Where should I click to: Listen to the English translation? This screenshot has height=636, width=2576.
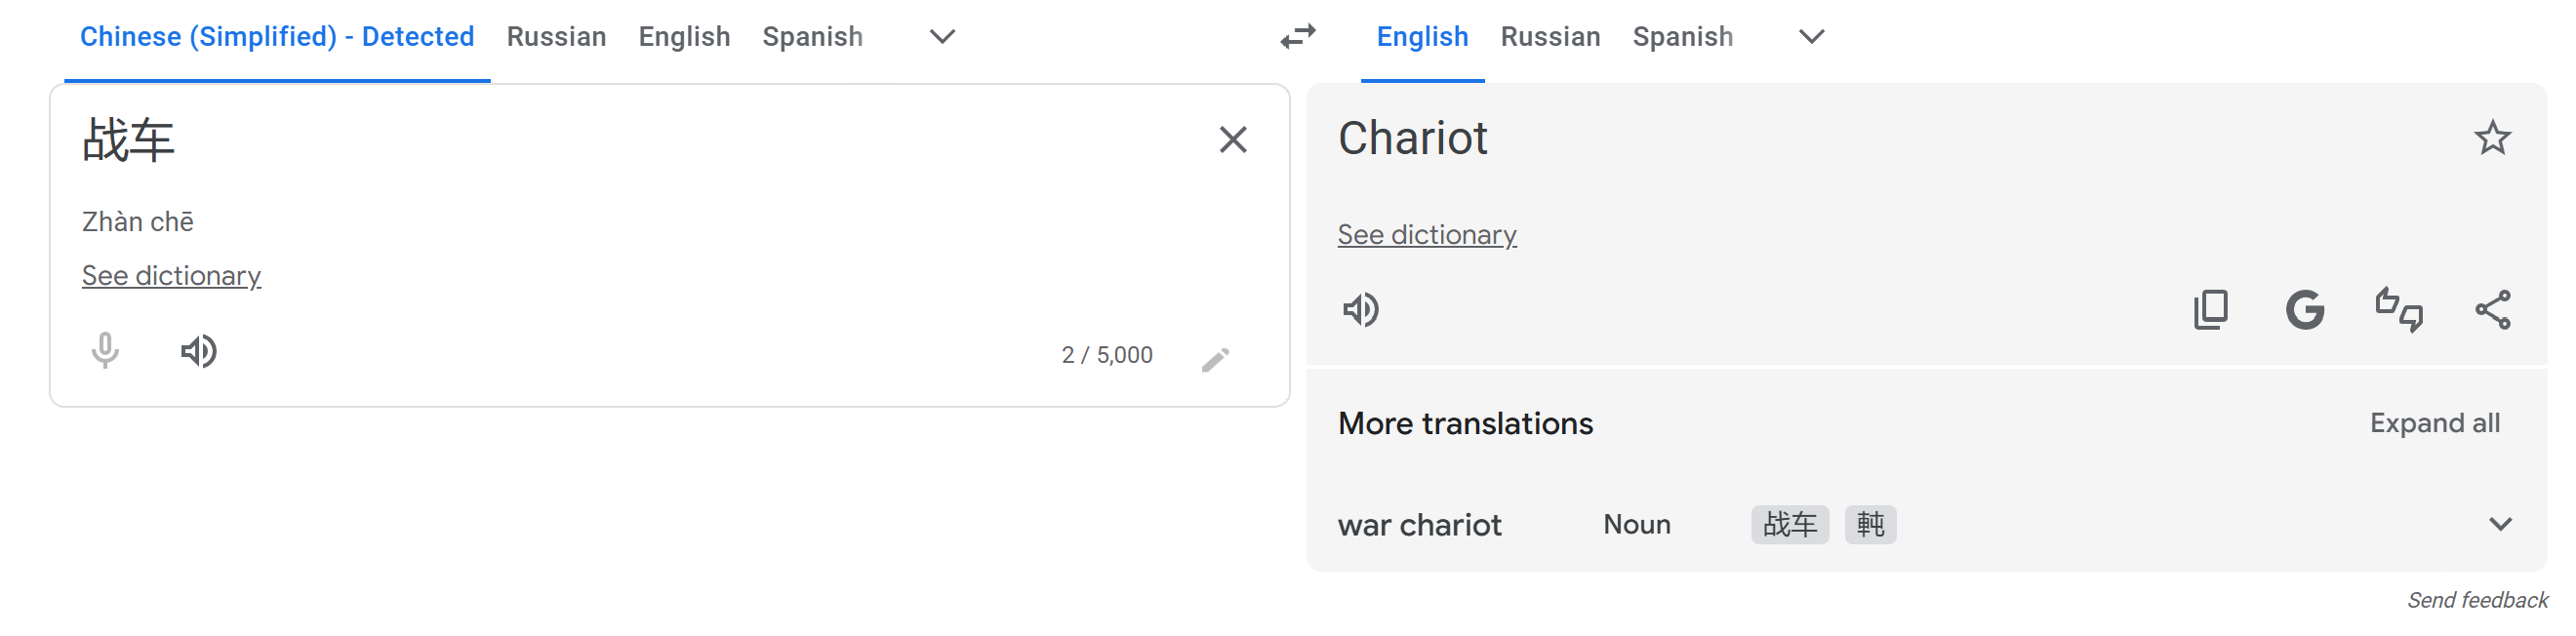coord(1360,310)
